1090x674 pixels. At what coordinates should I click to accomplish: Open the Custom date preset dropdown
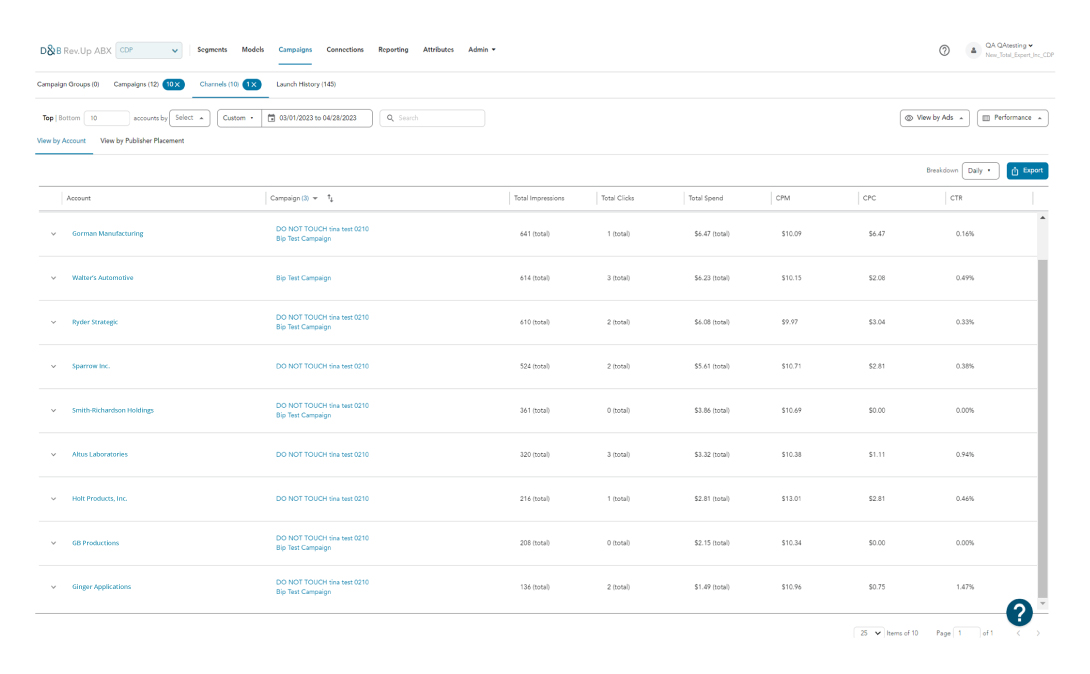[239, 118]
